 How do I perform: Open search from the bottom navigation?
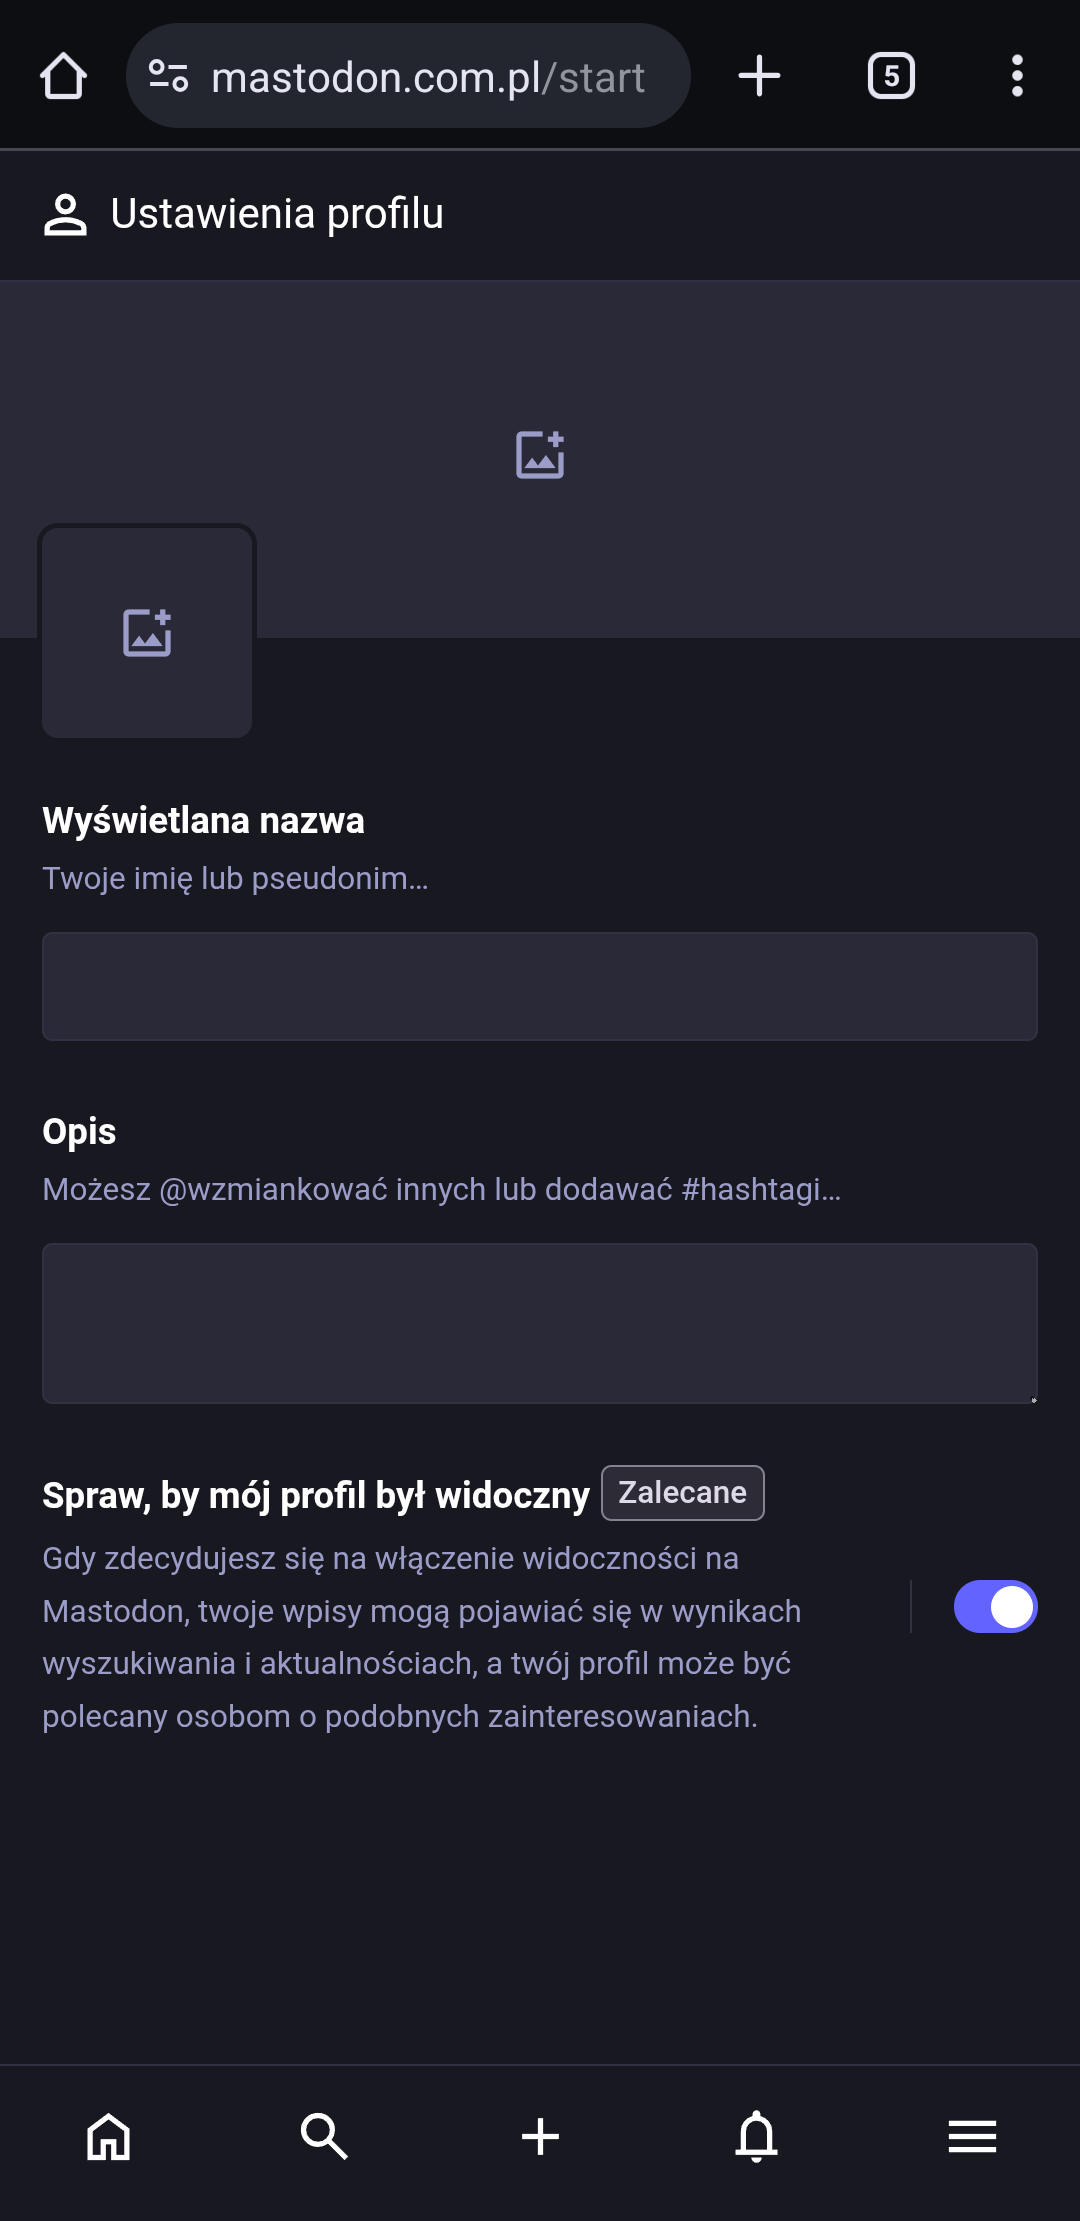(x=324, y=2137)
